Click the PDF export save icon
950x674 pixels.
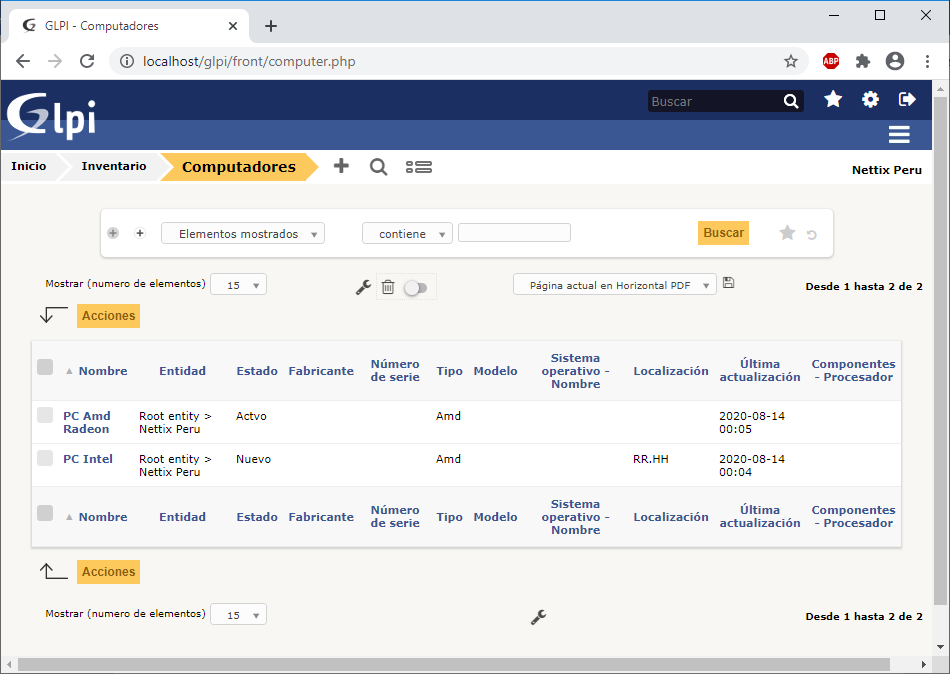pyautogui.click(x=728, y=283)
